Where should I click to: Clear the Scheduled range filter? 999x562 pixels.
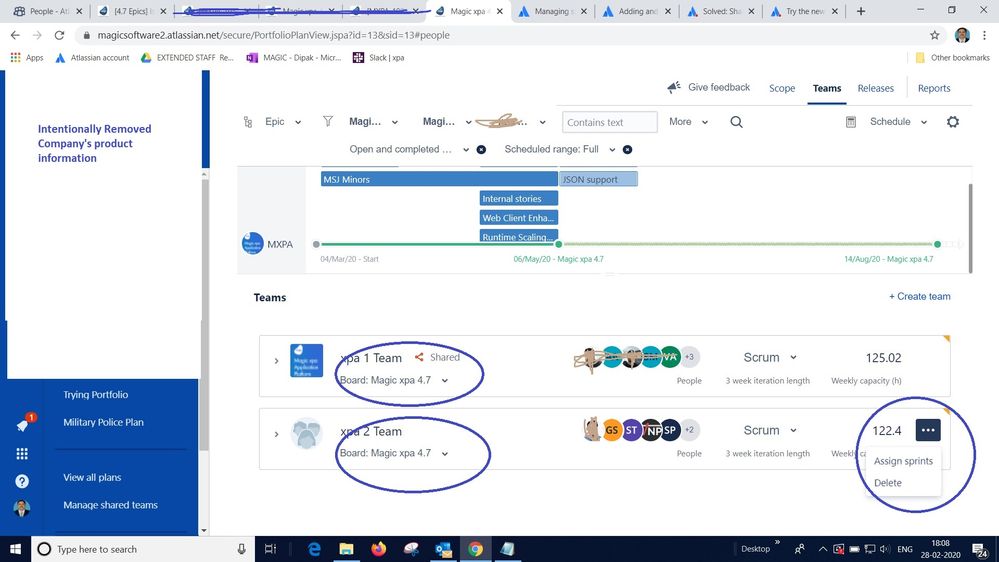click(628, 149)
